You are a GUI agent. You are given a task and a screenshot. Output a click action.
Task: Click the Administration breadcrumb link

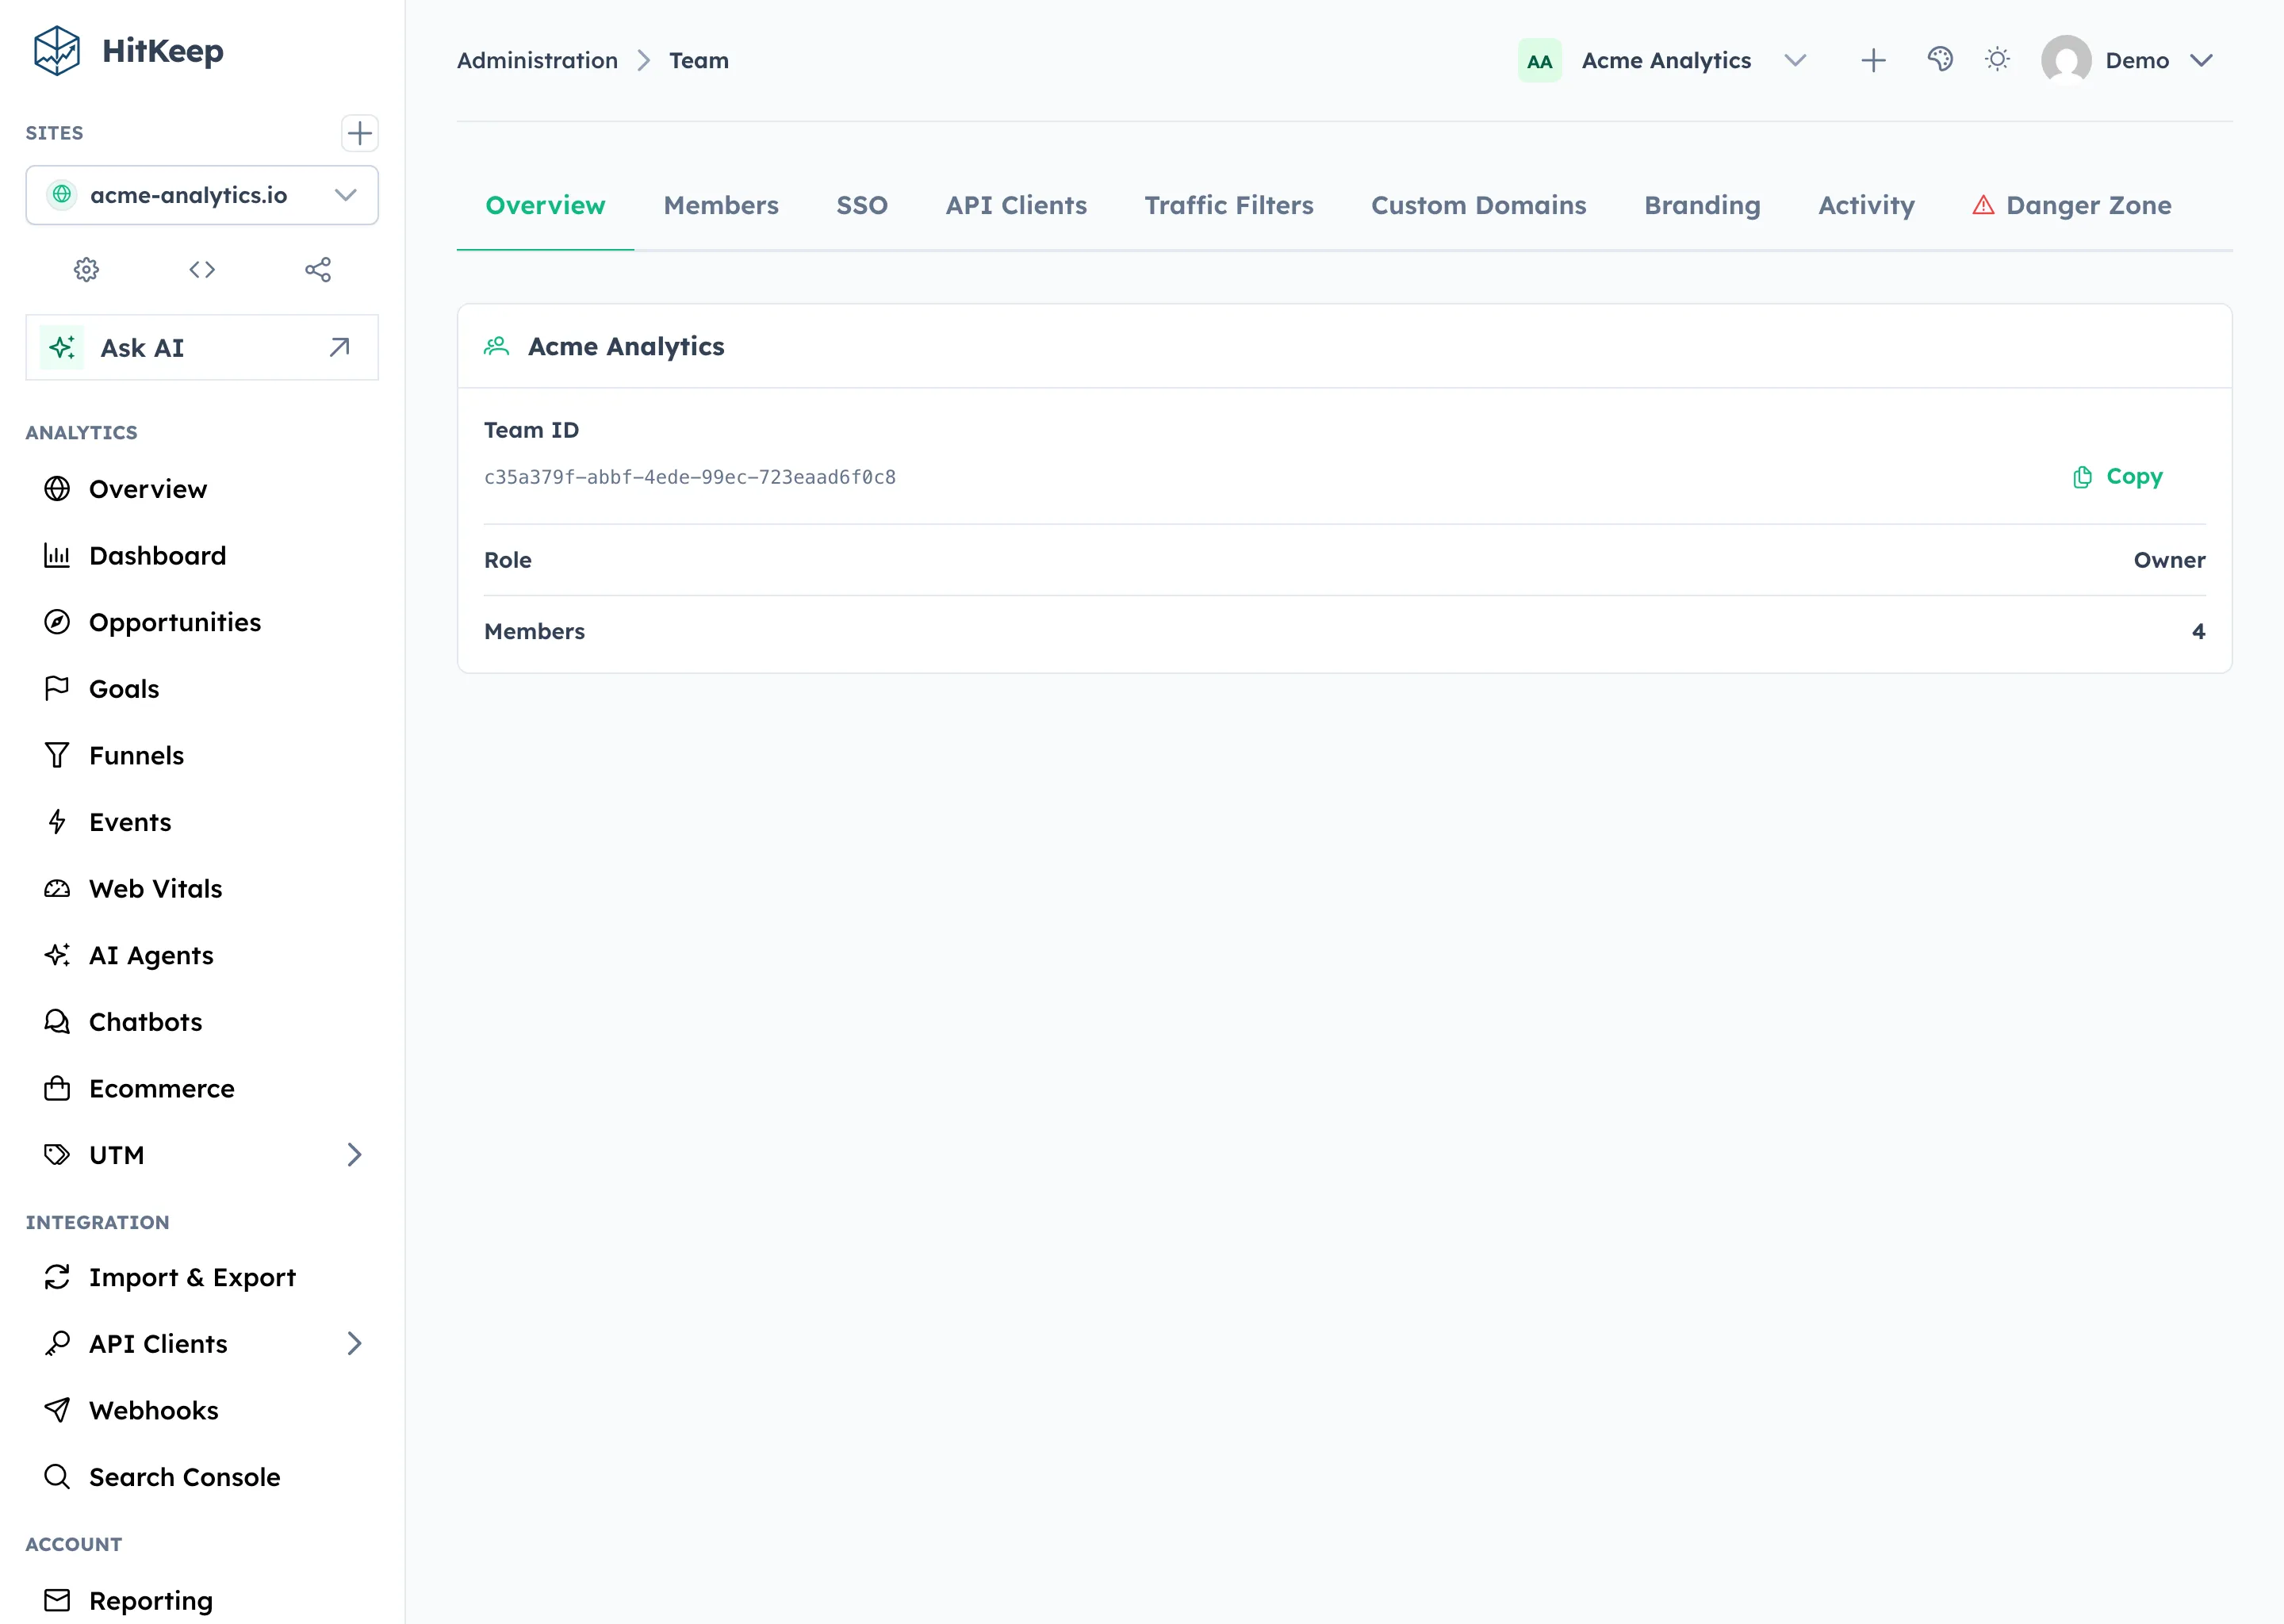(x=537, y=60)
